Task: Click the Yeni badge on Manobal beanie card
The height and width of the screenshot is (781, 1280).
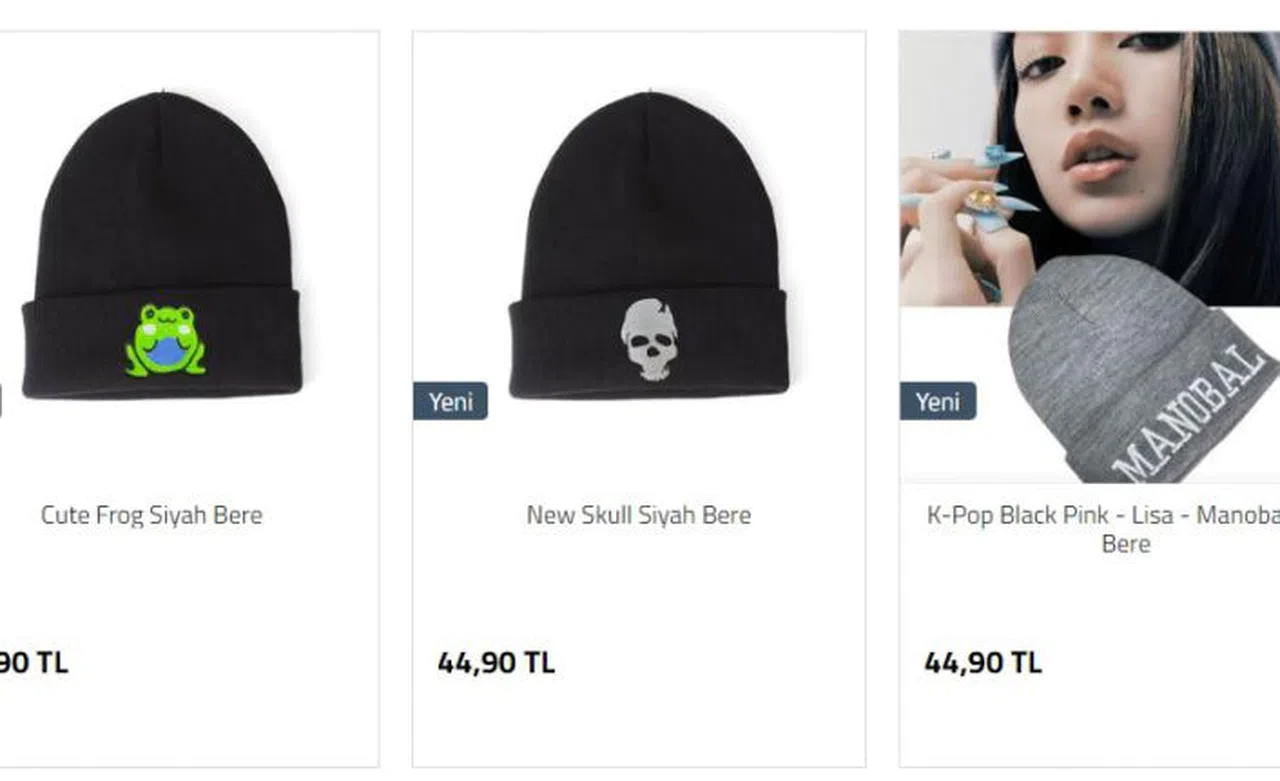Action: coord(938,401)
